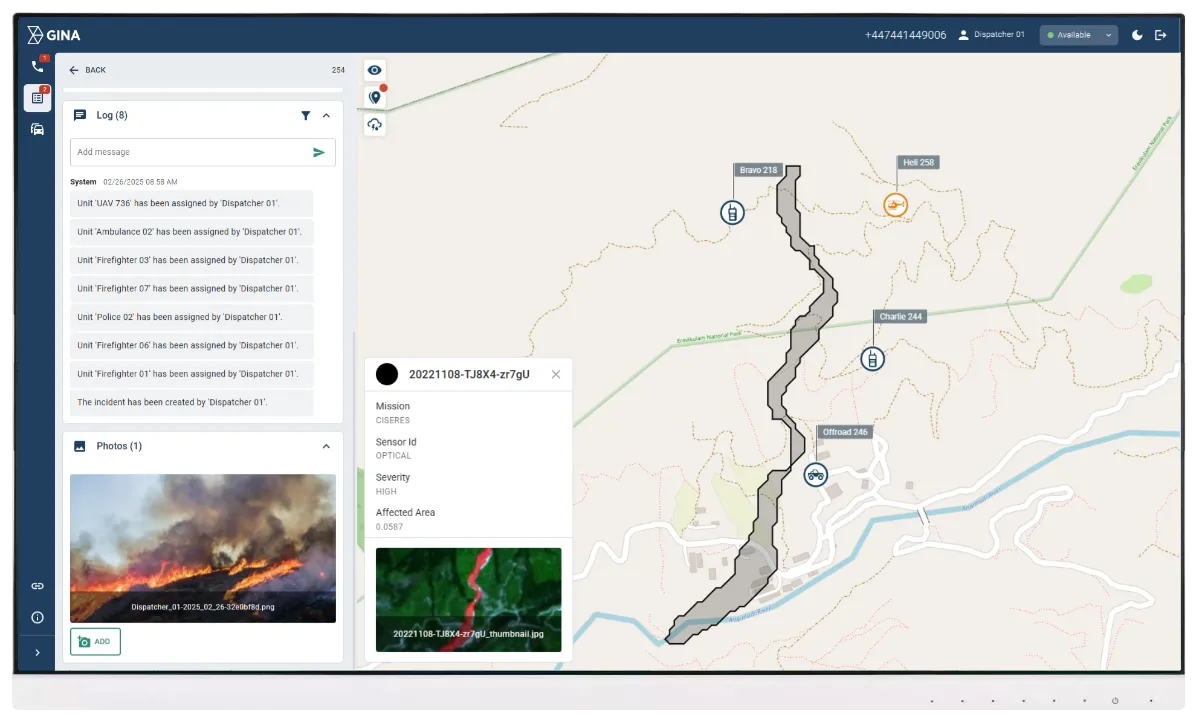1200x718 pixels.
Task: Open the info icon in sidebar
Action: point(37,618)
